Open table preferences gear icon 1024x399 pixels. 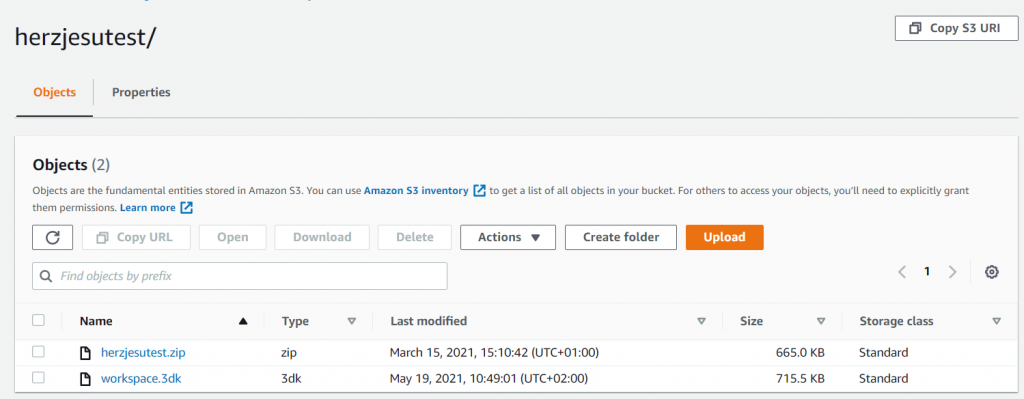[x=991, y=272]
